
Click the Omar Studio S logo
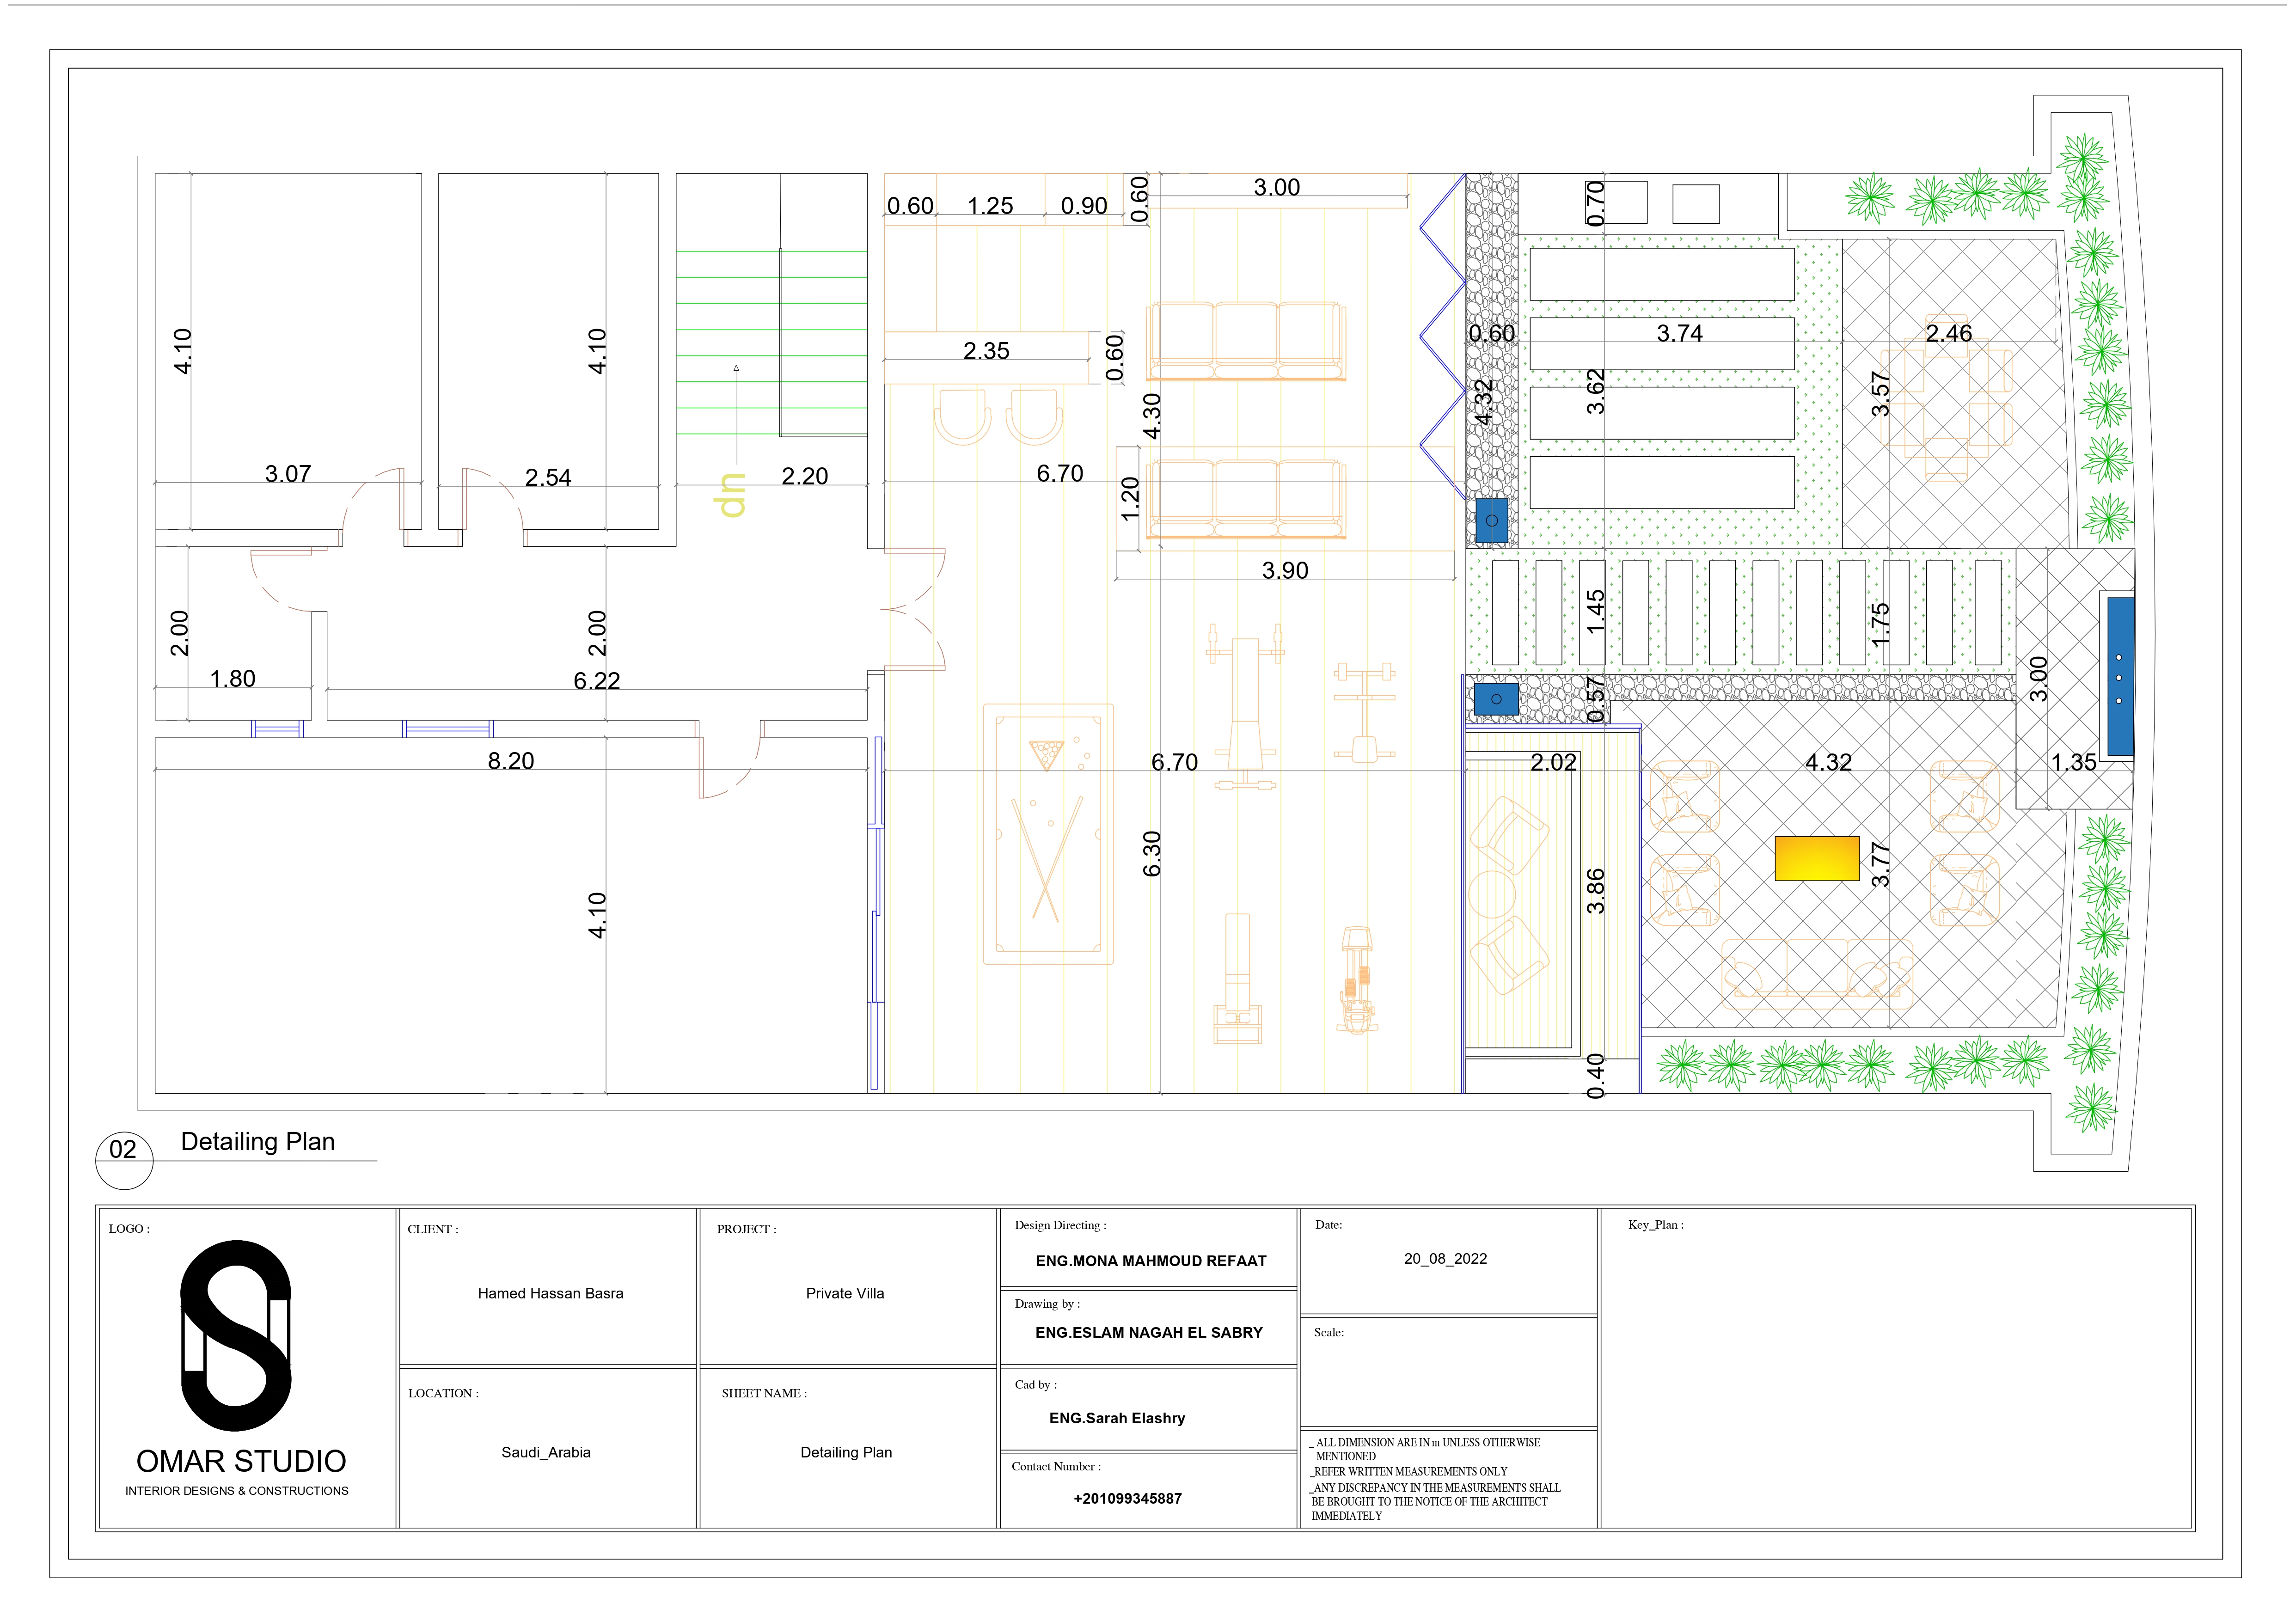coord(237,1334)
